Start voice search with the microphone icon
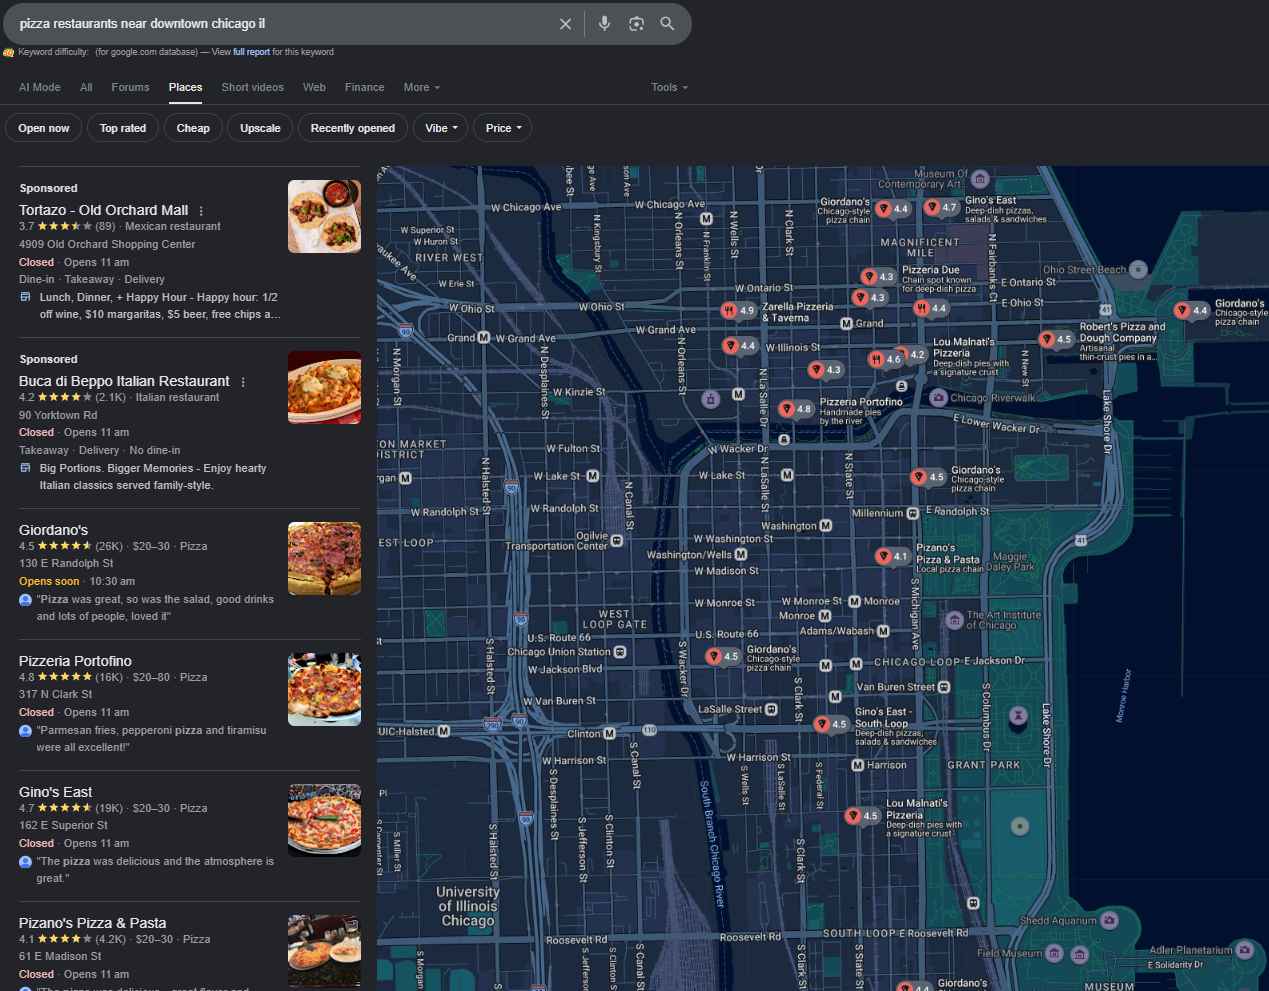Viewport: 1269px width, 991px height. pyautogui.click(x=605, y=23)
